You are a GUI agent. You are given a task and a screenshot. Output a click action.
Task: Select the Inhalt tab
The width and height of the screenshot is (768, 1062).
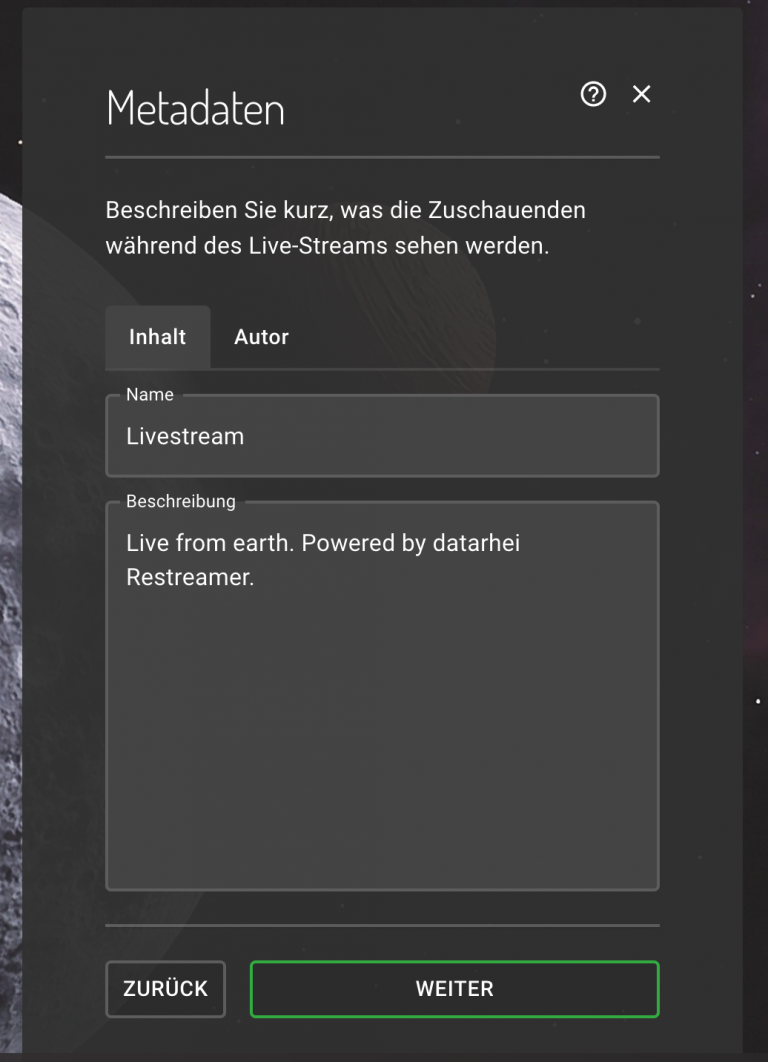(157, 337)
